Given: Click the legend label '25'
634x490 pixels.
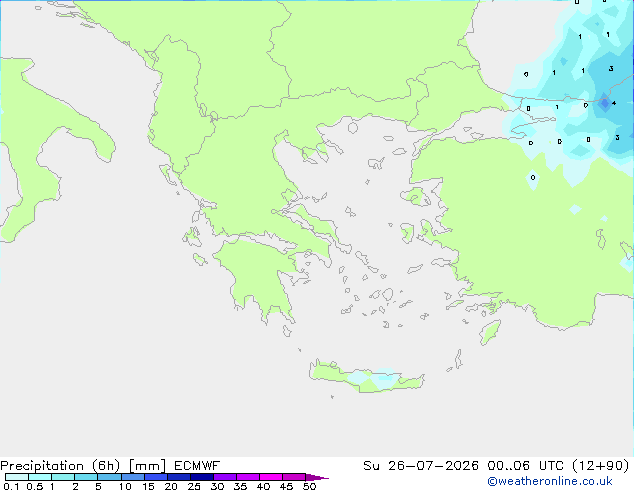Looking at the screenshot, I should point(194,486).
